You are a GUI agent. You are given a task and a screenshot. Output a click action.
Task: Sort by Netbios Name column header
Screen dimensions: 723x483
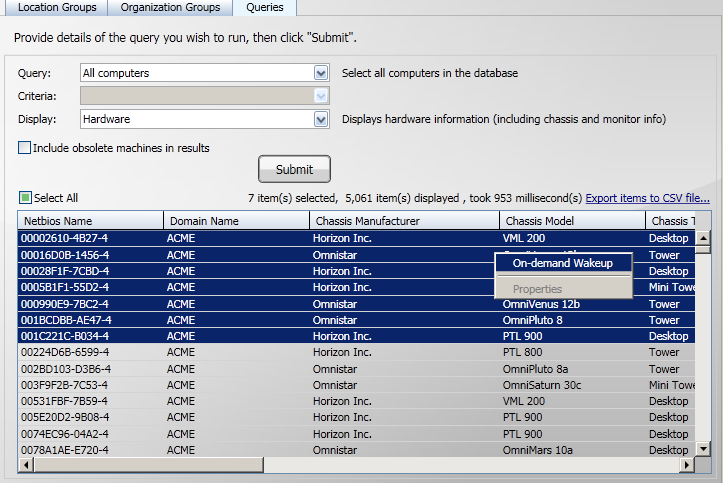(90, 221)
